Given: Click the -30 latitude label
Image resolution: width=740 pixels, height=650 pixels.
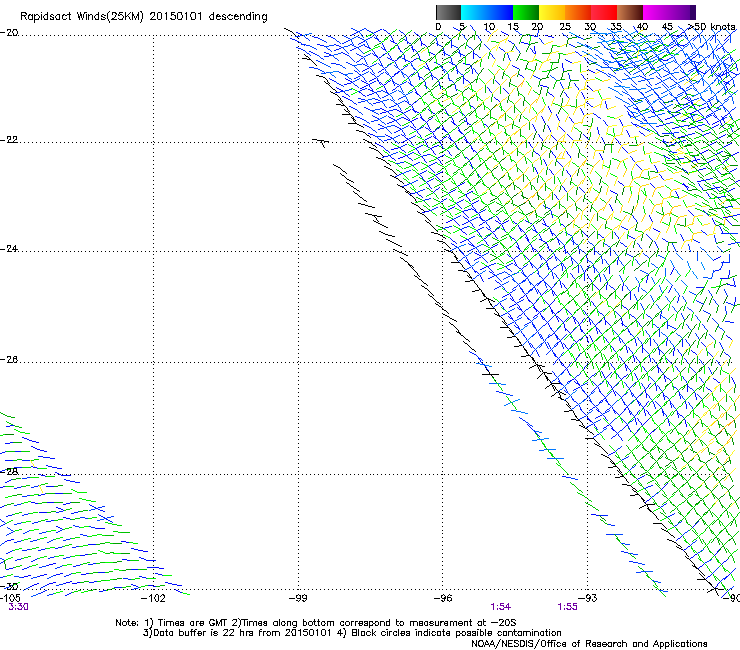Looking at the screenshot, I should click(x=9, y=587).
